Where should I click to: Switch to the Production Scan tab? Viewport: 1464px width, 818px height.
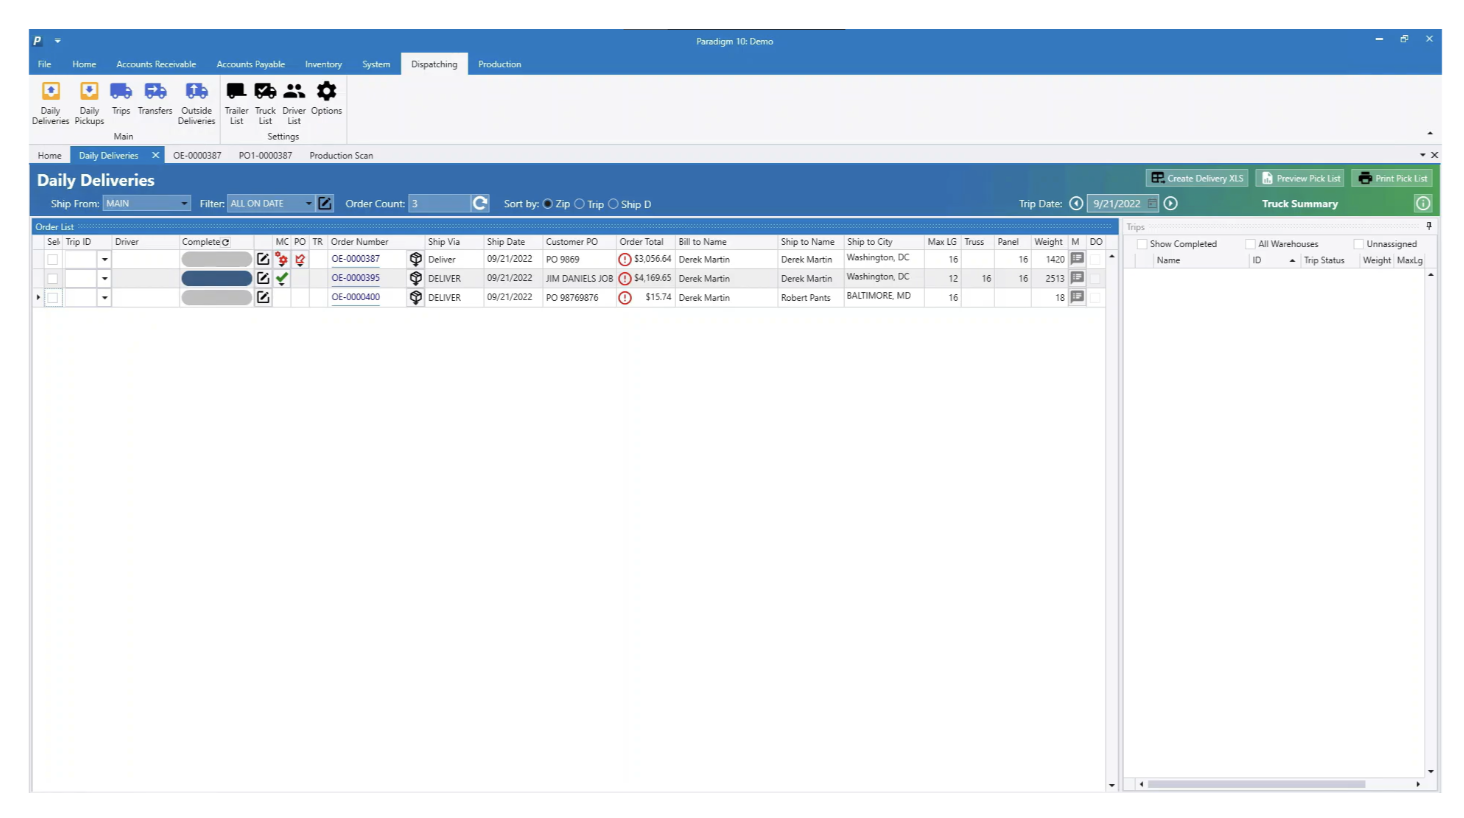click(x=341, y=156)
